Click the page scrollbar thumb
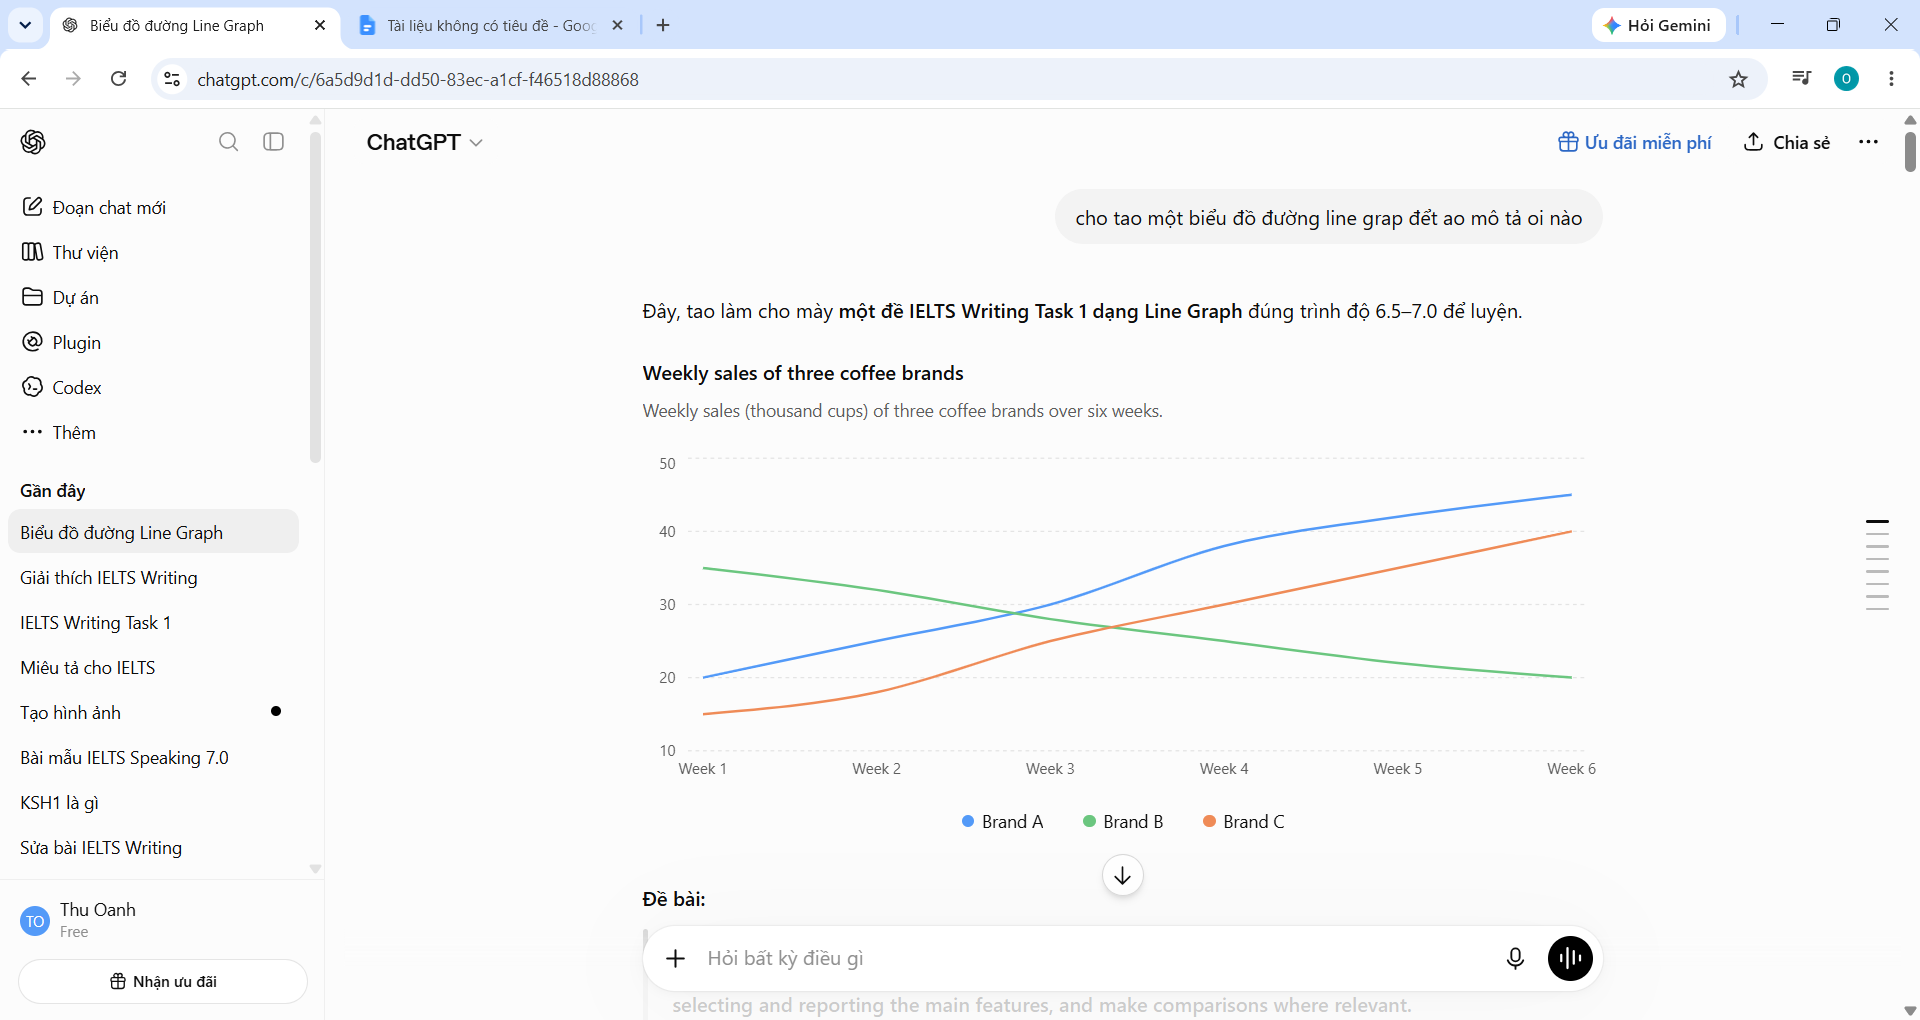Viewport: 1920px width, 1020px height. [1910, 152]
